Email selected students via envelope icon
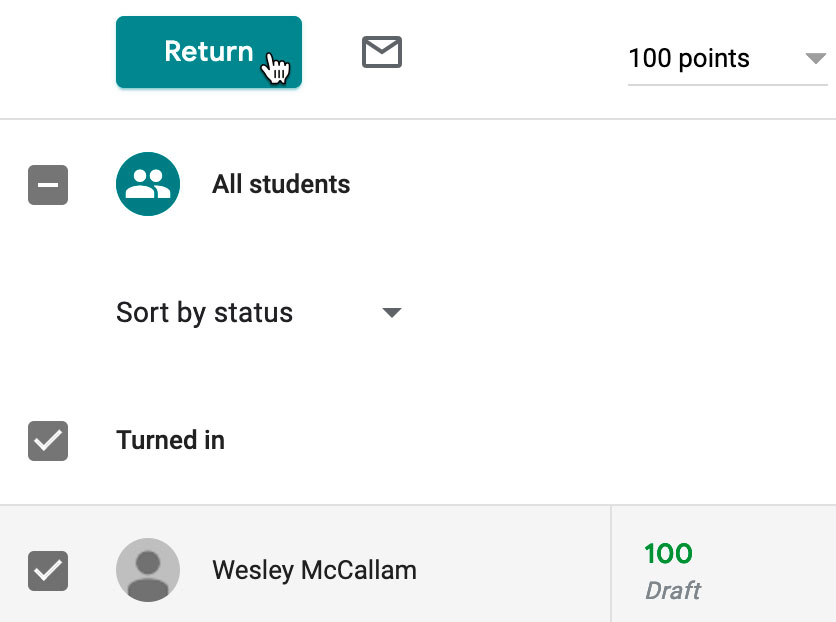Viewport: 836px width, 622px height. [x=381, y=53]
